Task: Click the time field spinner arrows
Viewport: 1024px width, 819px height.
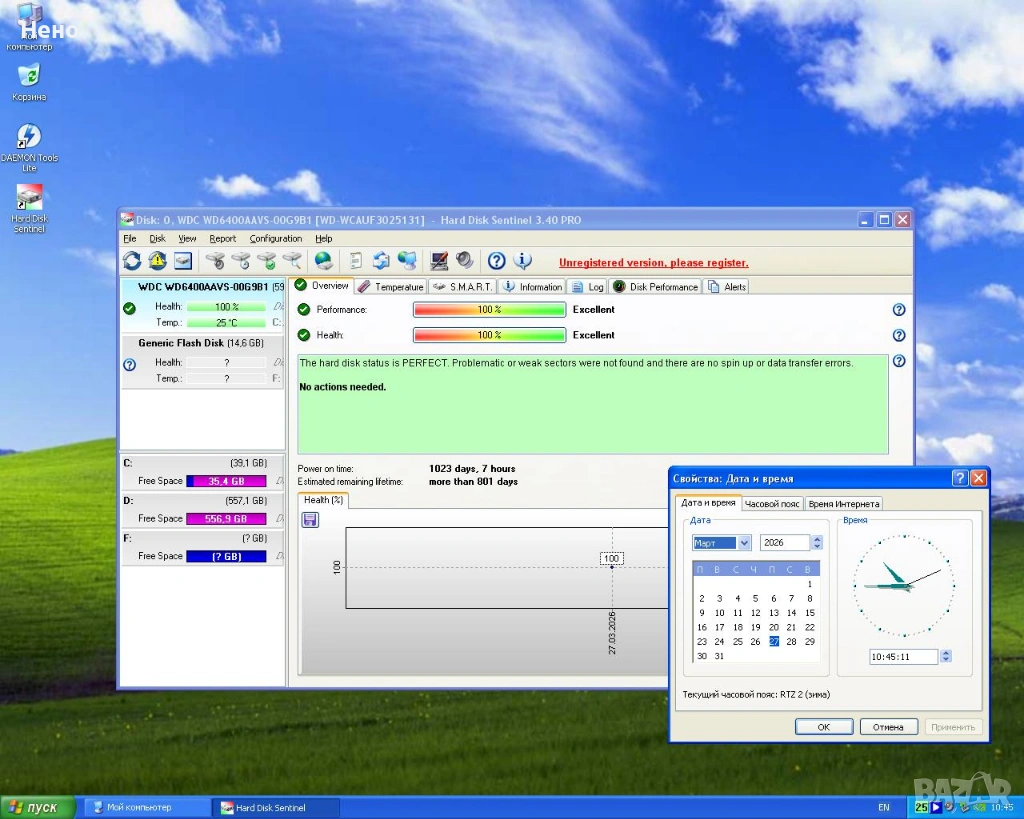Action: 946,657
